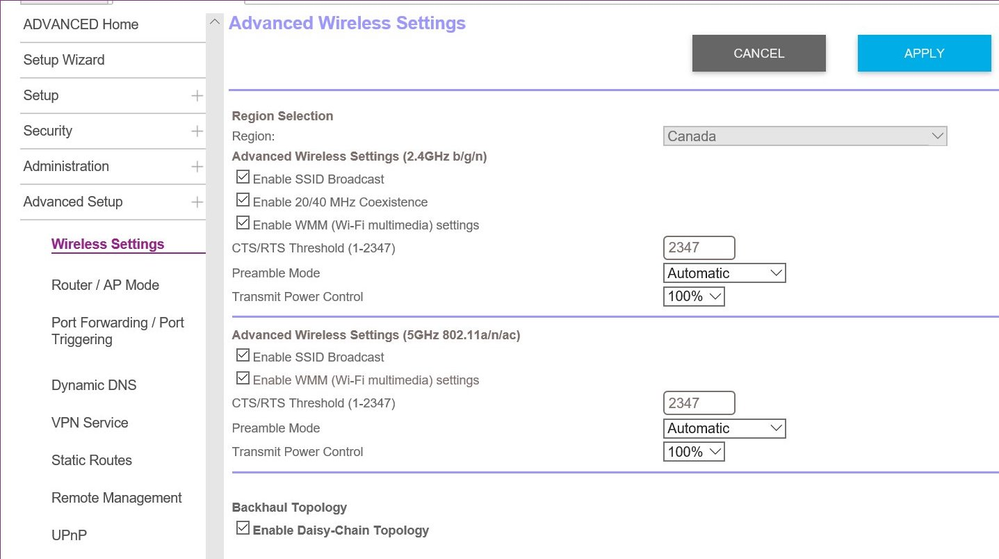Uncheck 5GHz Enable WMM settings
The image size is (999, 559).
pyautogui.click(x=242, y=379)
